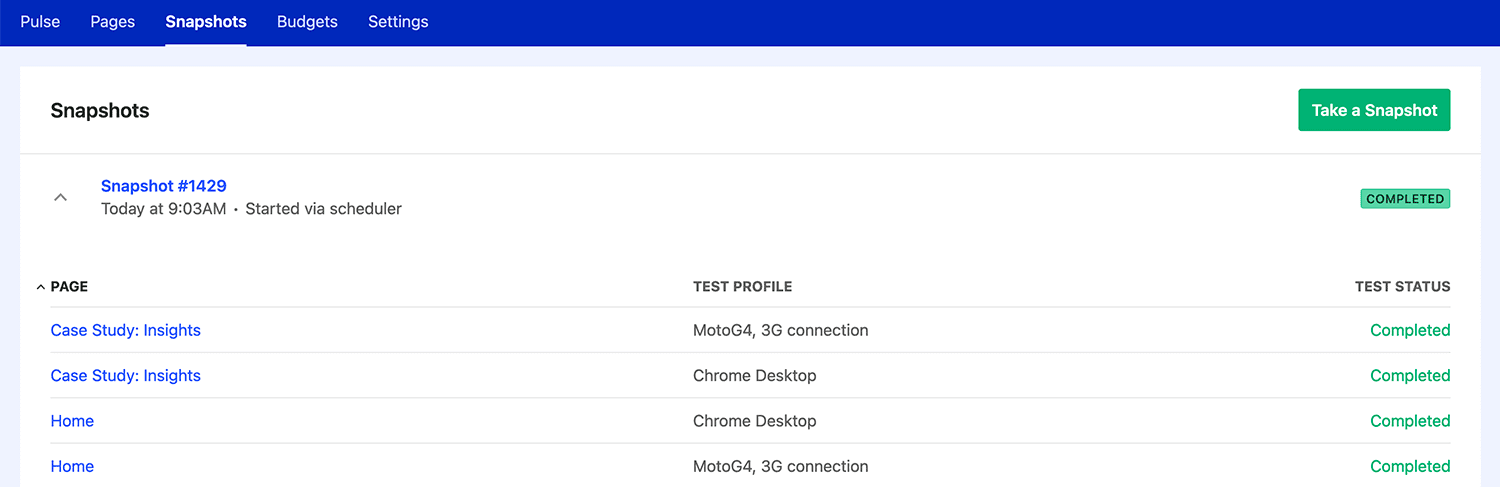Switch to the Pages tab

[x=112, y=22]
